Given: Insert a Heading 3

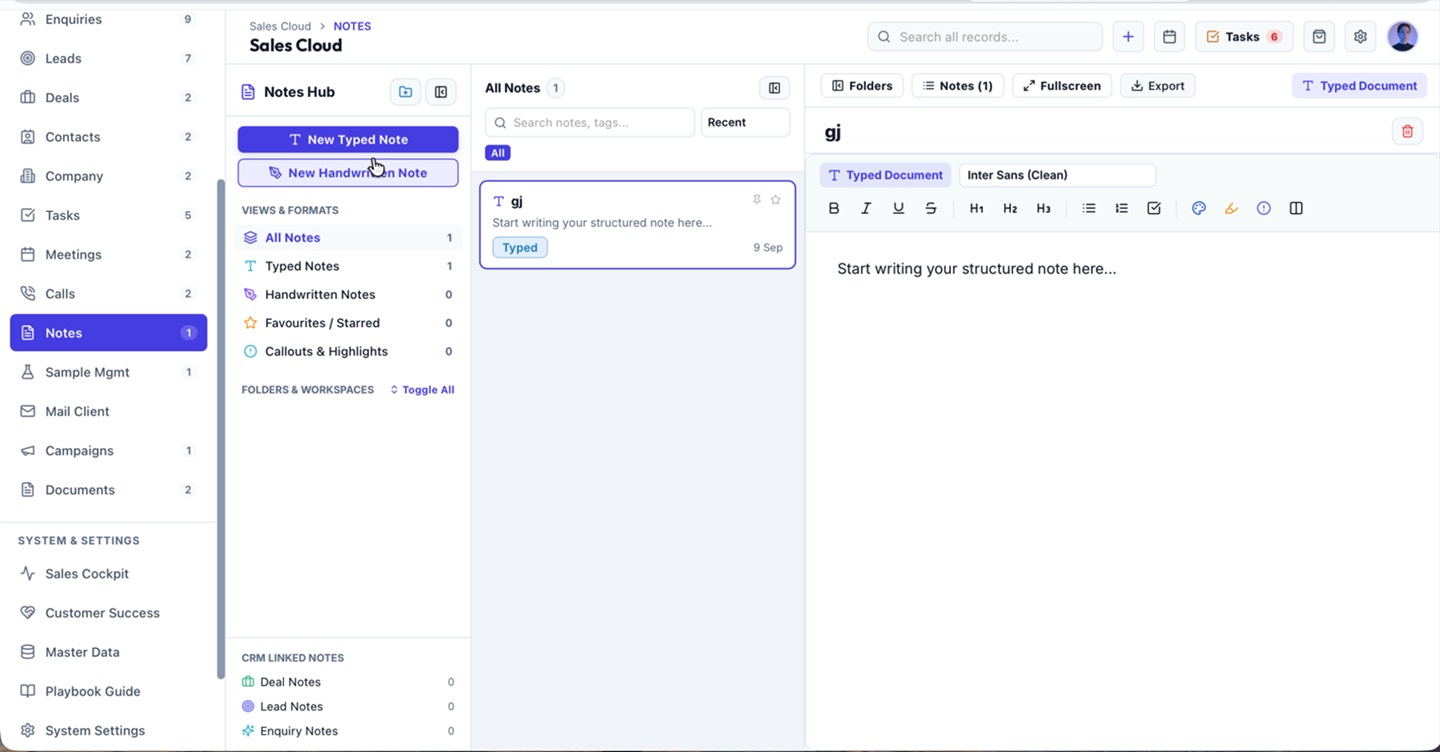Looking at the screenshot, I should pyautogui.click(x=1043, y=208).
